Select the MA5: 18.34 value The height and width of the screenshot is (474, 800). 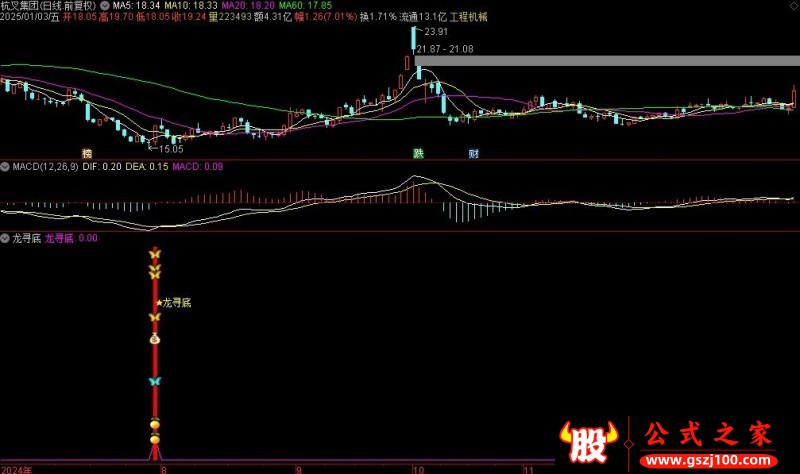[x=136, y=6]
